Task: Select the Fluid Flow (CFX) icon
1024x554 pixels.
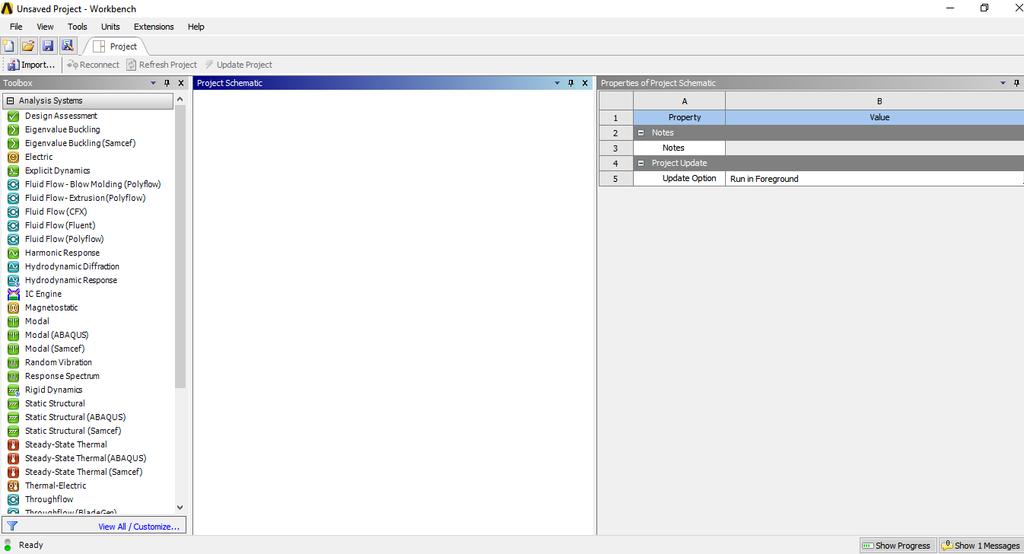Action: (13, 212)
